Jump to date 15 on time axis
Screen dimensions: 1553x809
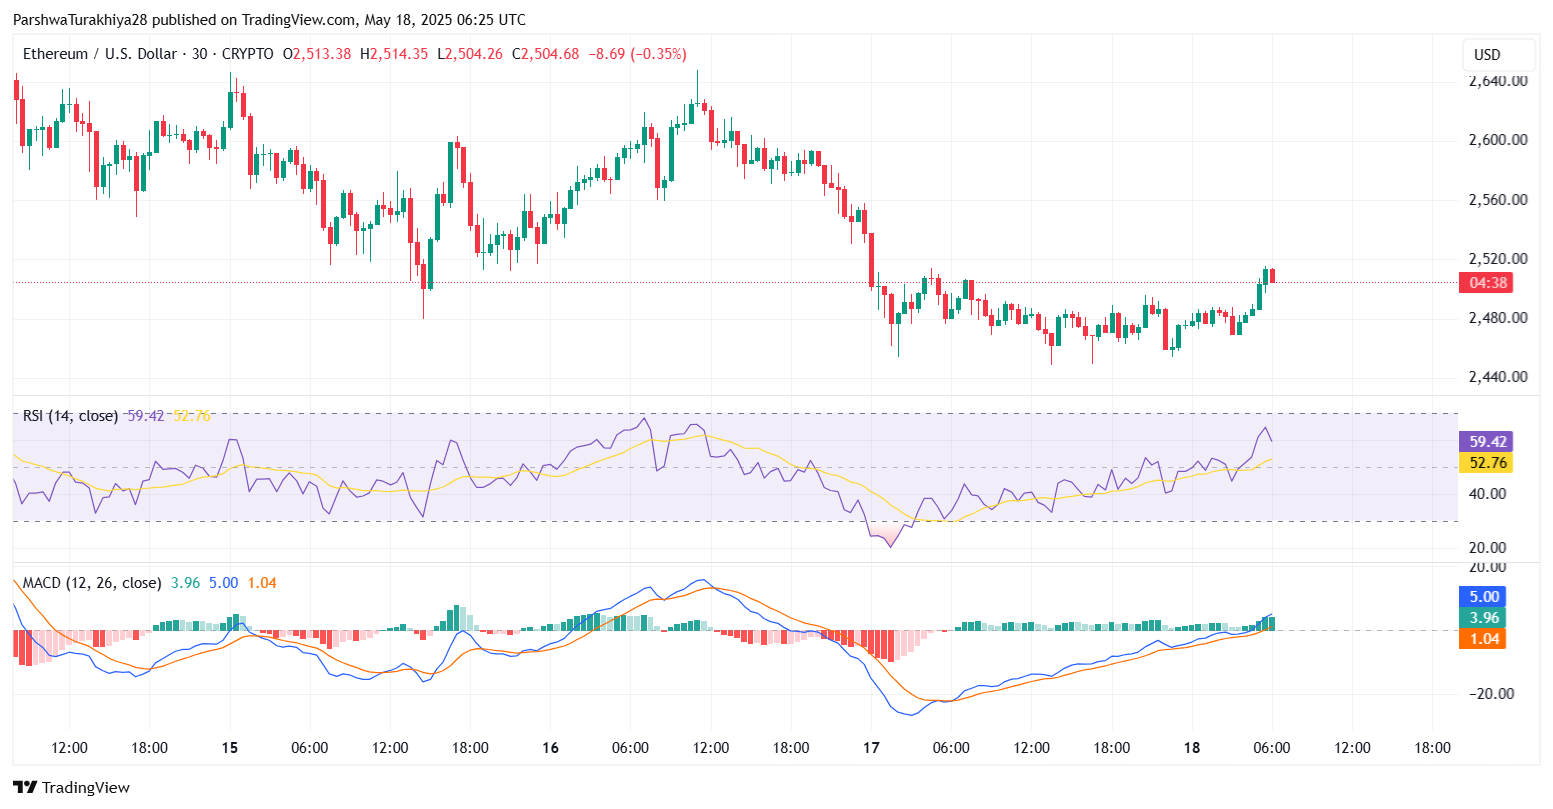[230, 748]
